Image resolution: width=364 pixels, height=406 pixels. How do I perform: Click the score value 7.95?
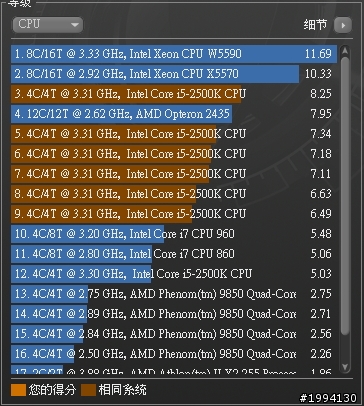(321, 114)
